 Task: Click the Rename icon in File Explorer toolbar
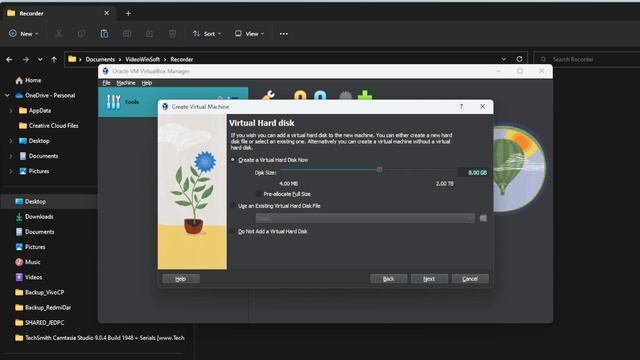click(x=127, y=33)
